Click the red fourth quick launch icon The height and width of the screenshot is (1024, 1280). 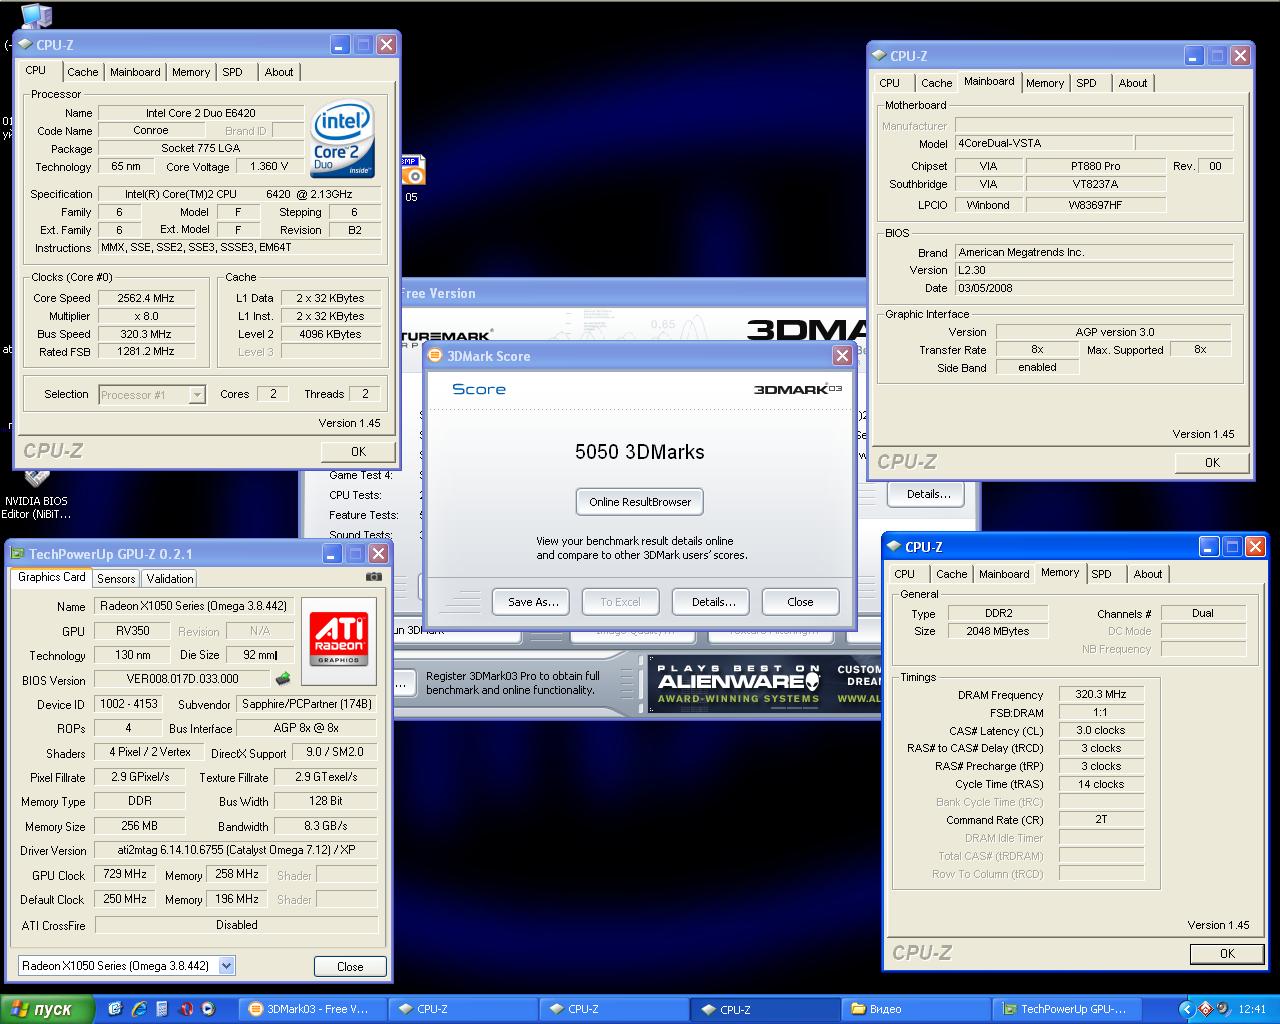[x=186, y=1009]
